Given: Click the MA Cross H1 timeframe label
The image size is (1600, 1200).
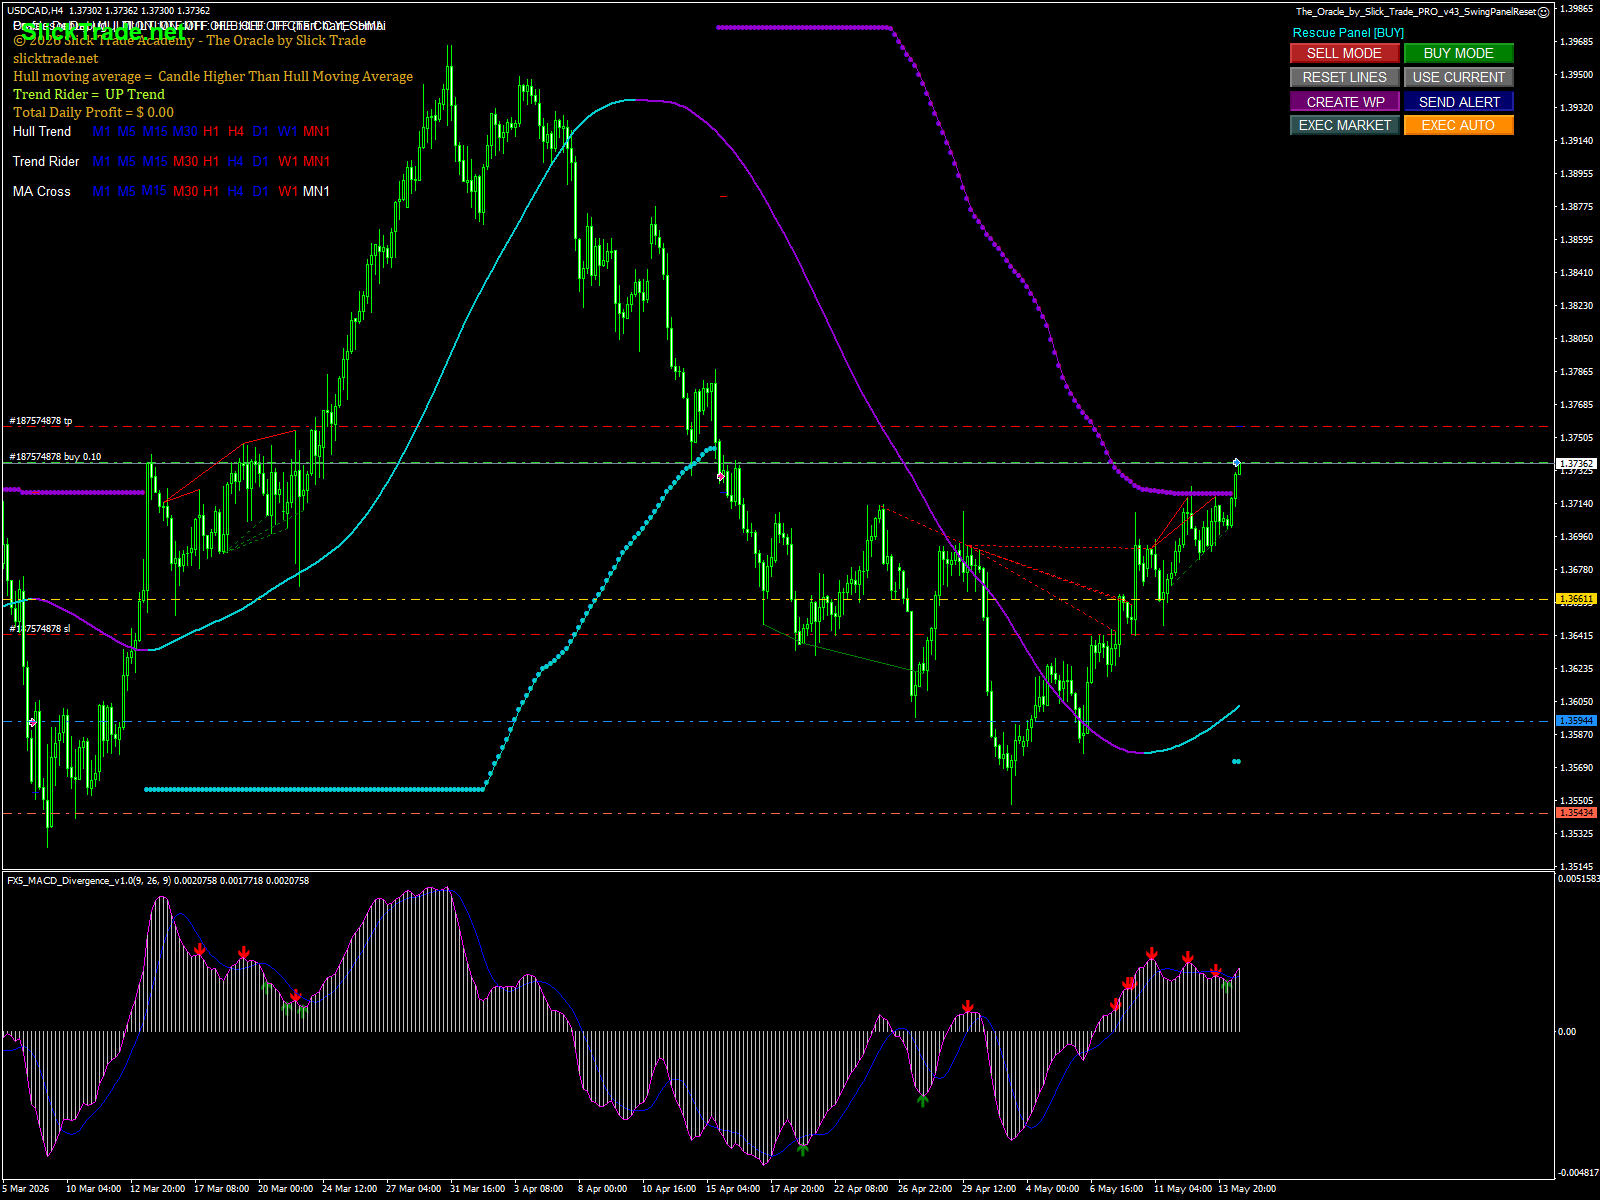Looking at the screenshot, I should pyautogui.click(x=211, y=191).
